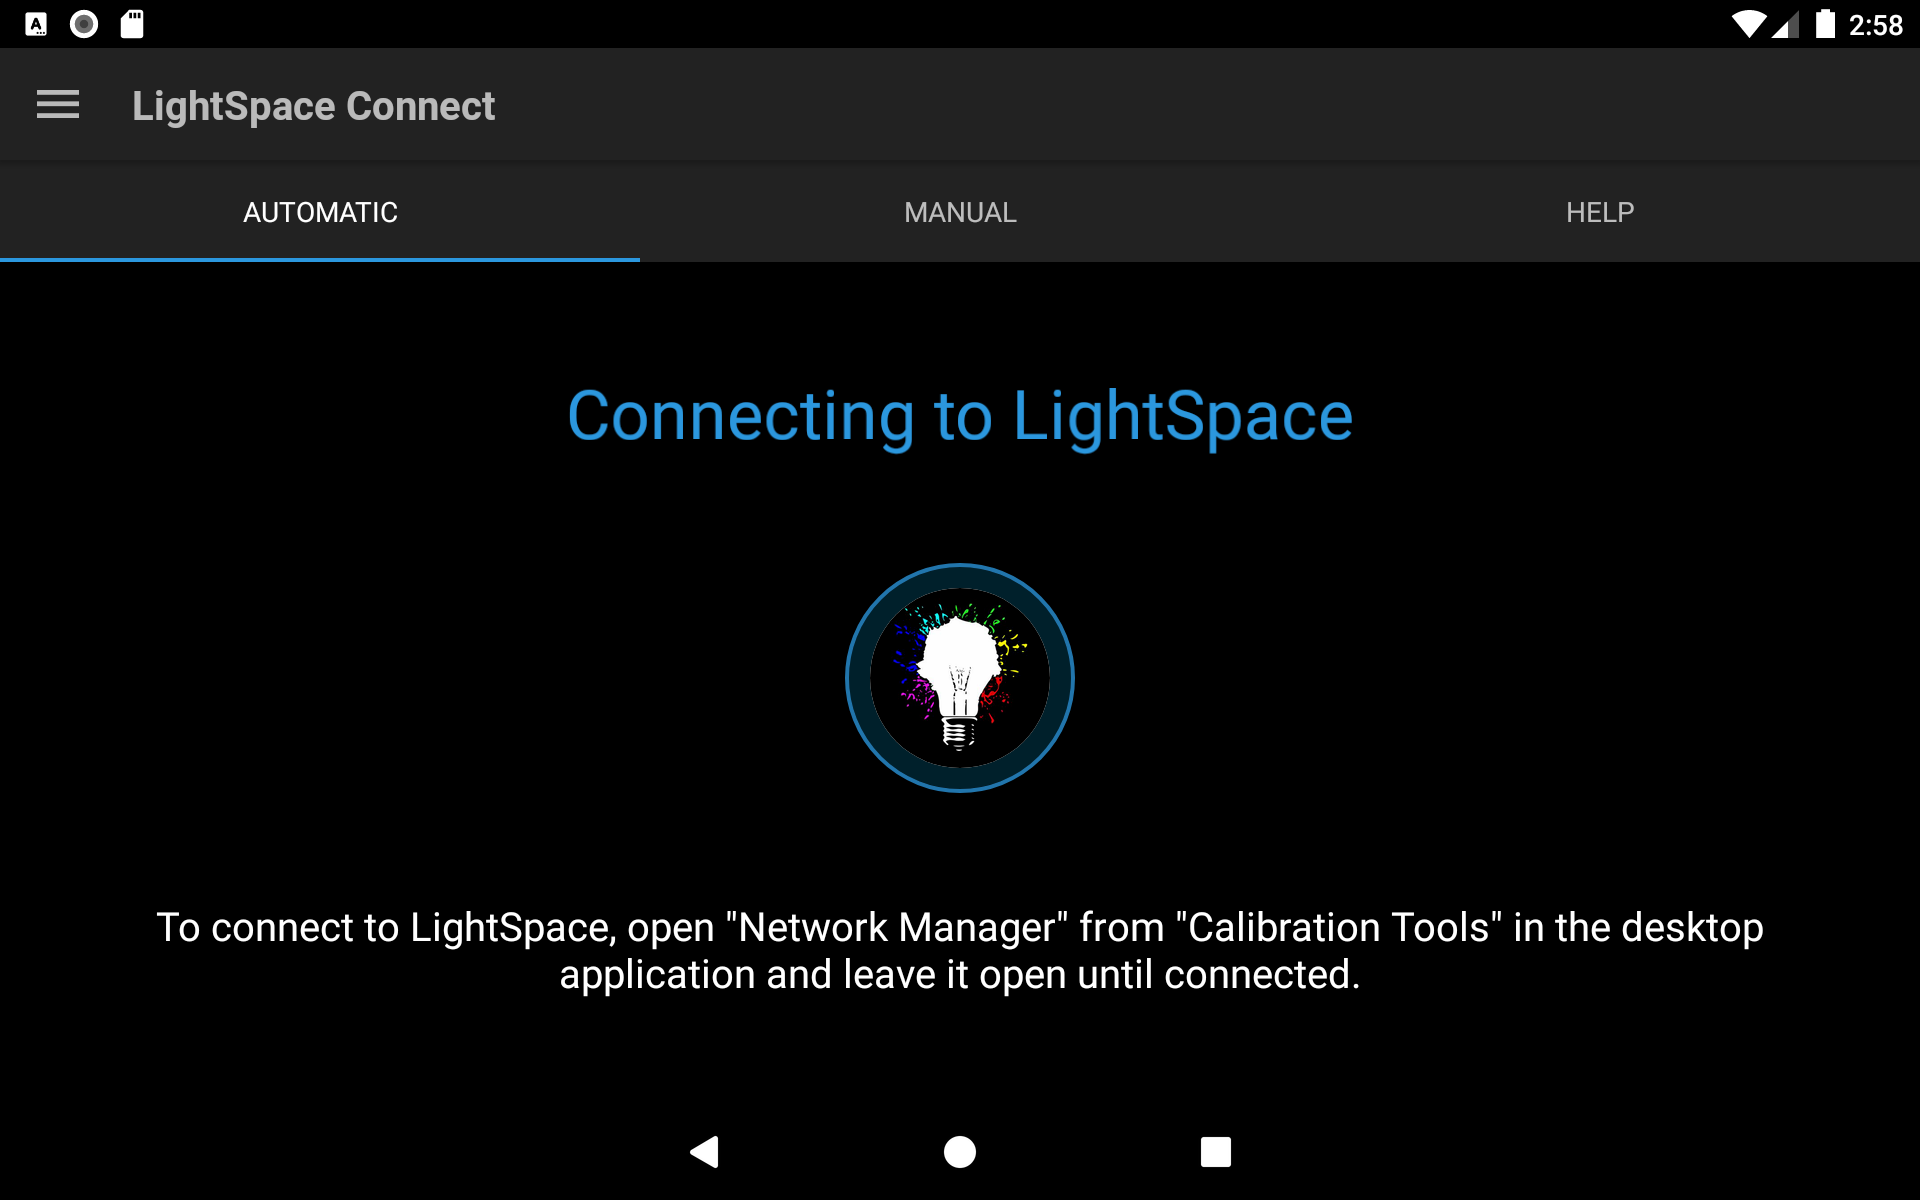
Task: Tap the Connecting to LightSpace heading
Action: coord(959,416)
